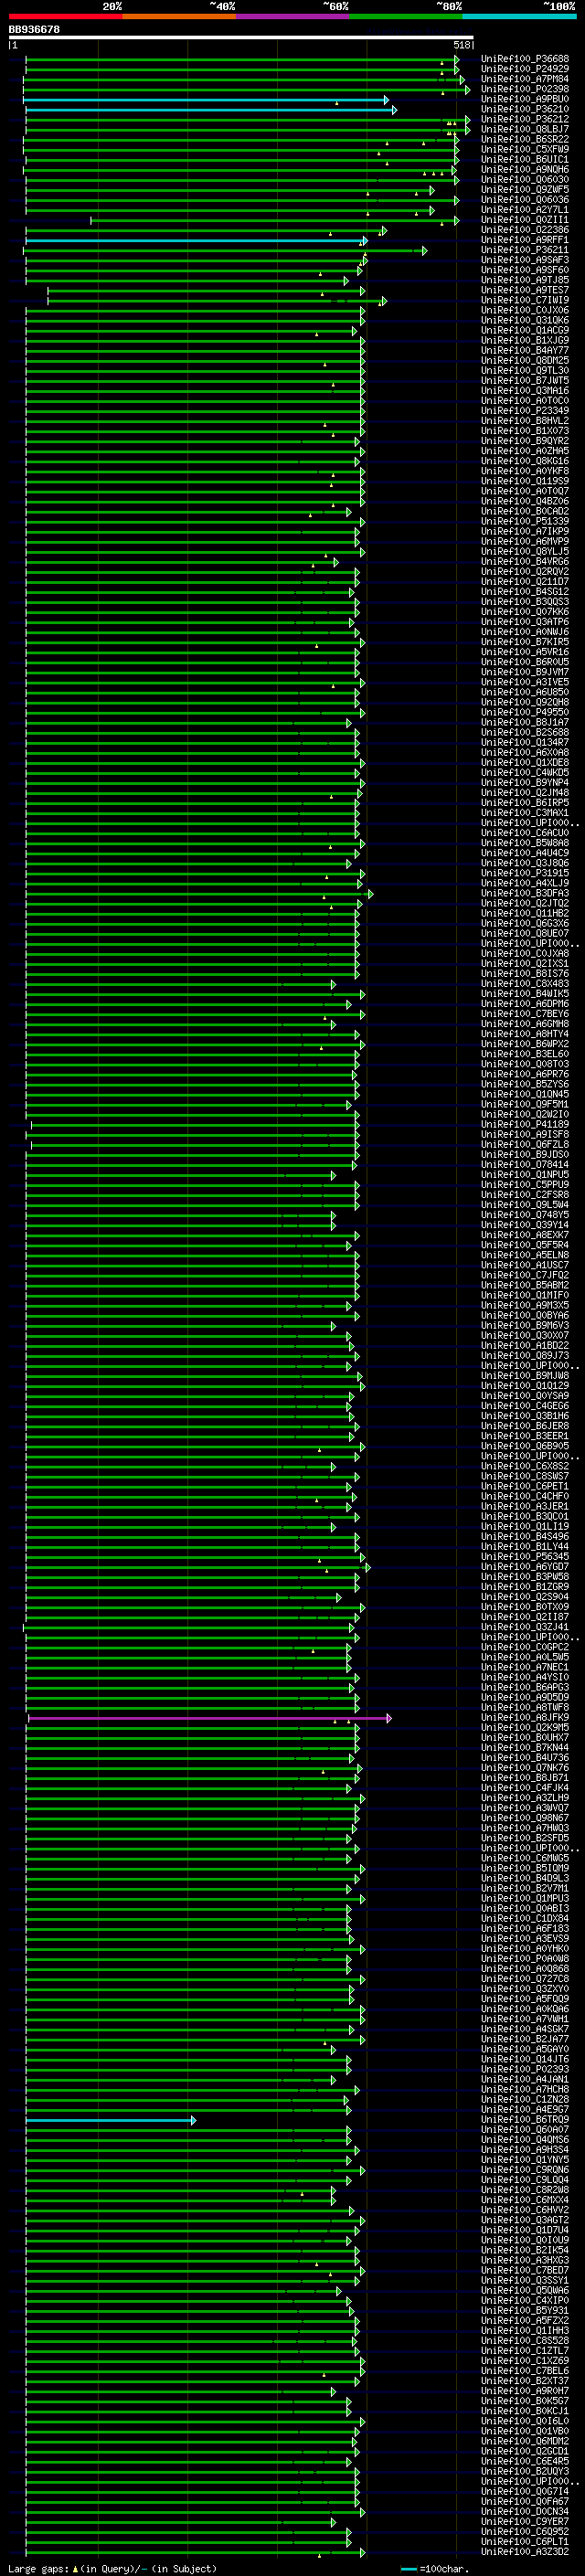Viewport: 585px width, 2576px height.
Task: Open hit UniRef100_Q1MPU3
Action: [525, 1899]
